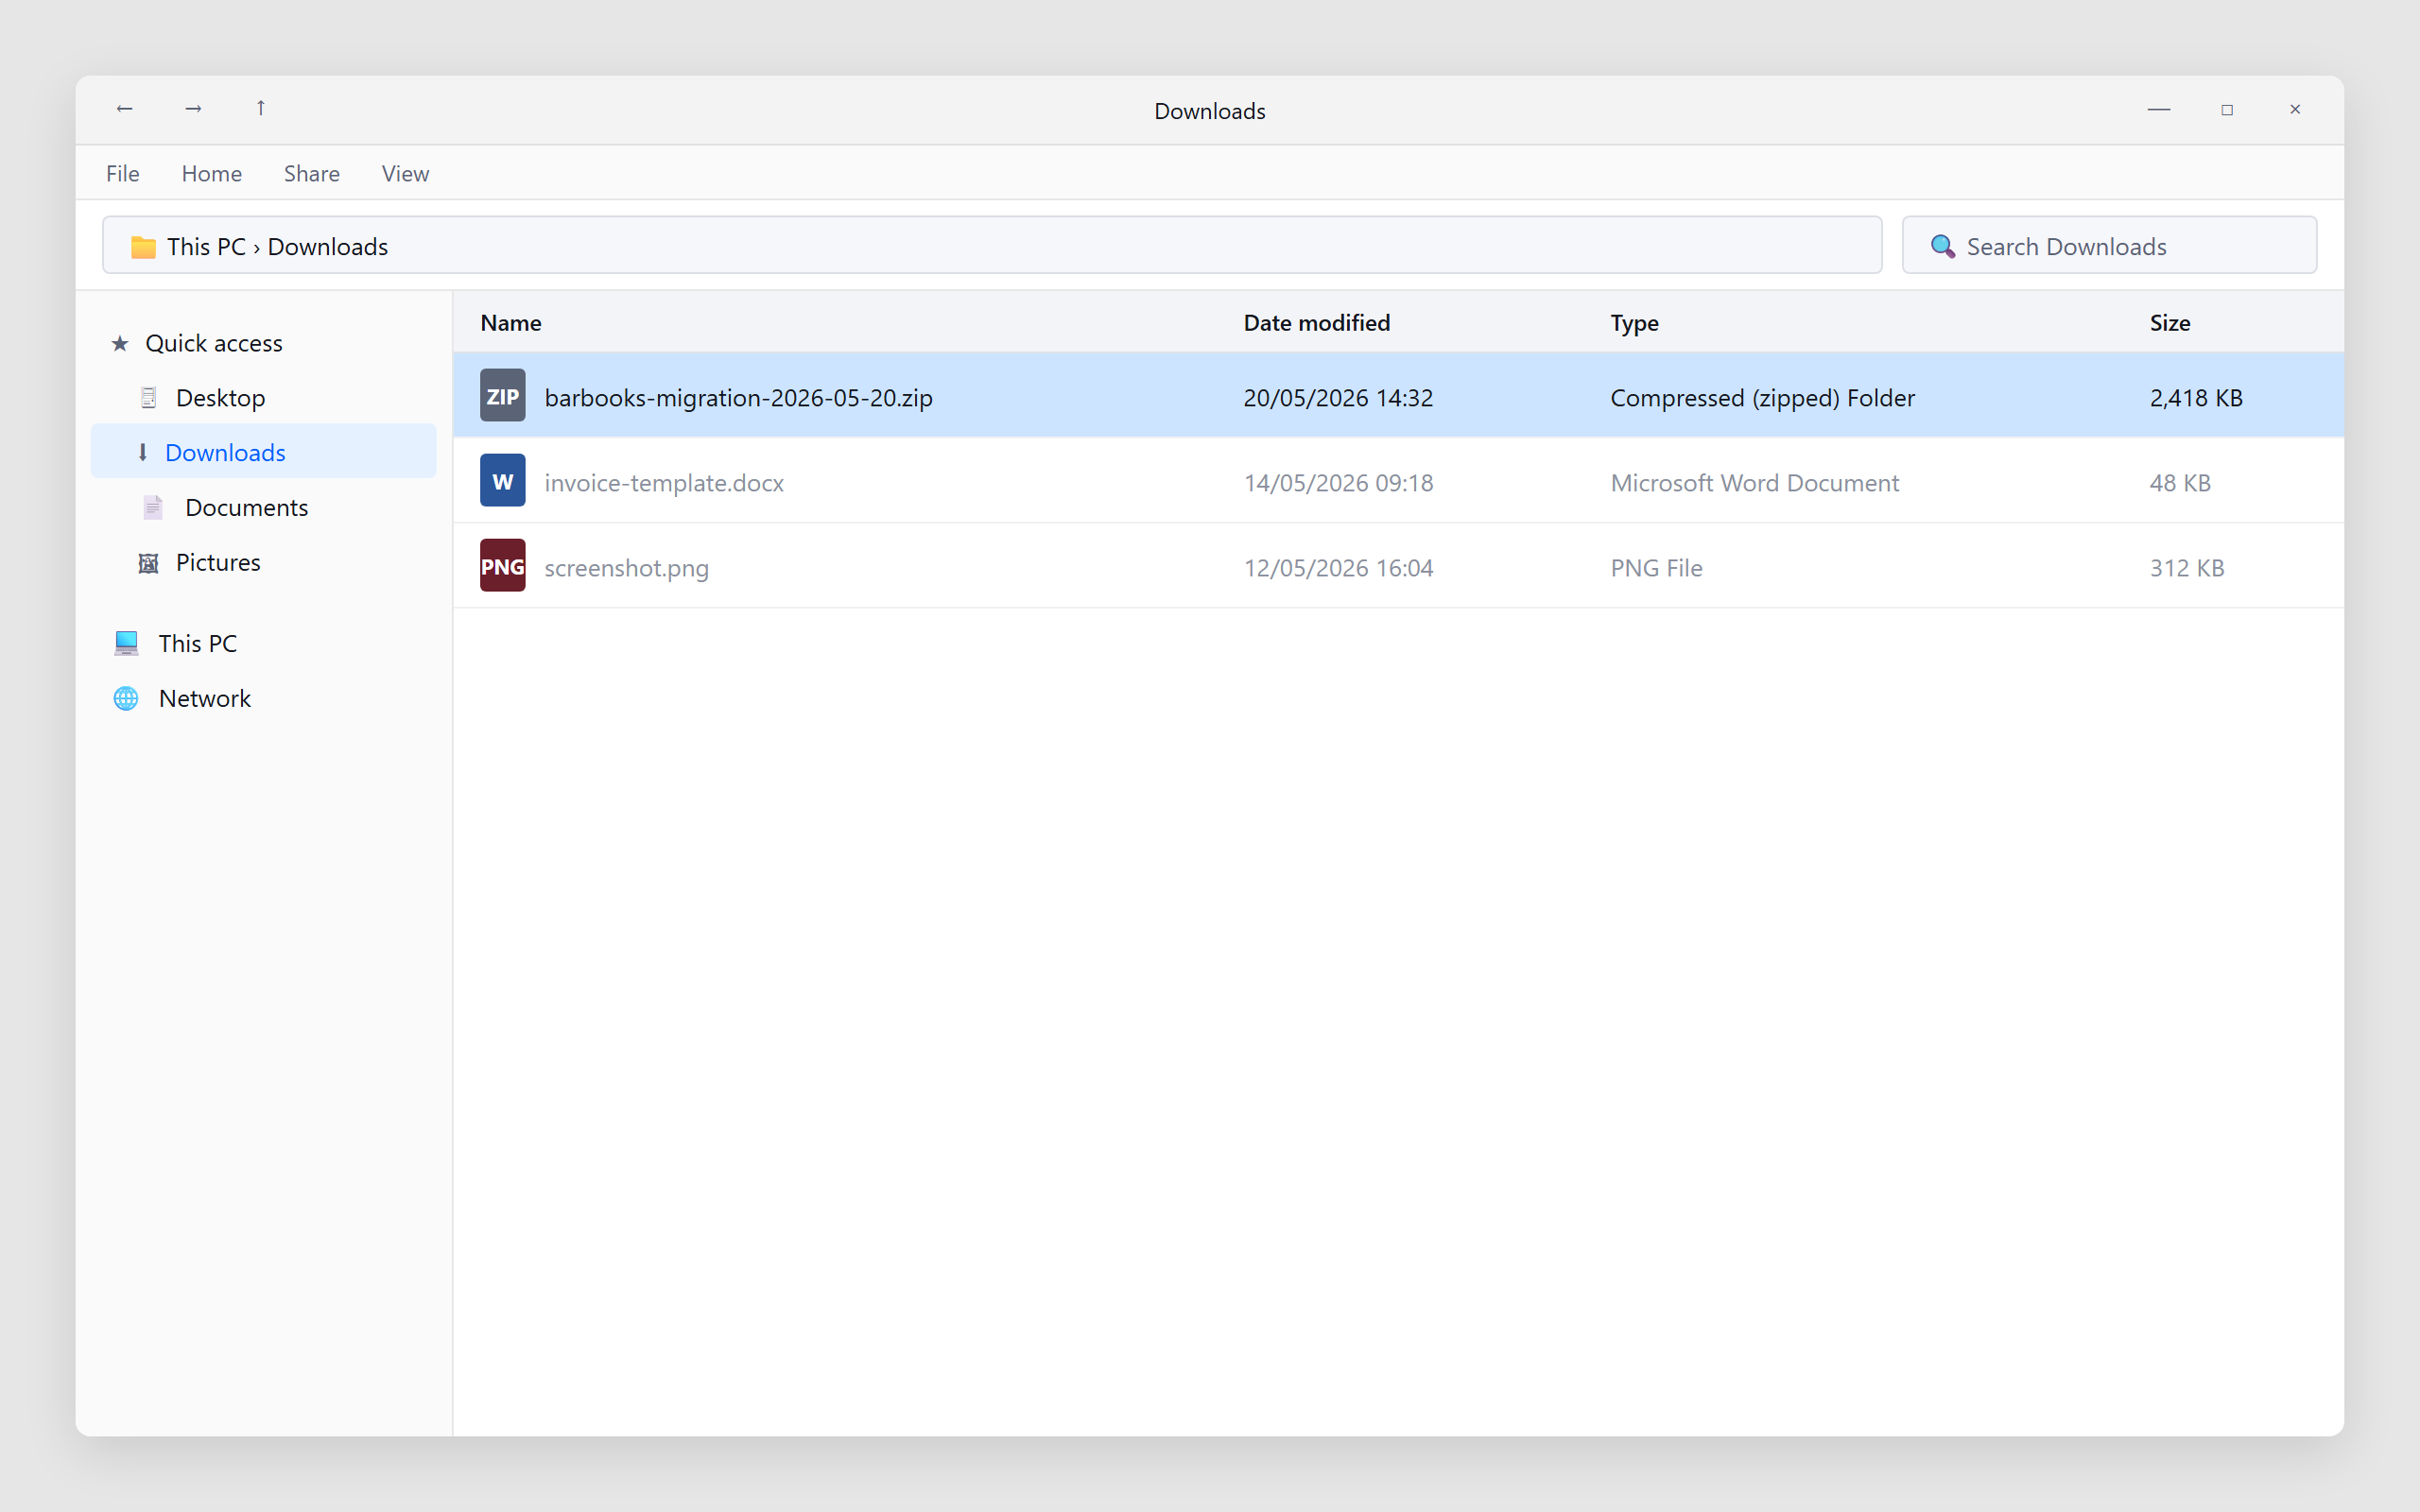The width and height of the screenshot is (2420, 1512).
Task: Minimize the Downloads window
Action: 2159,109
